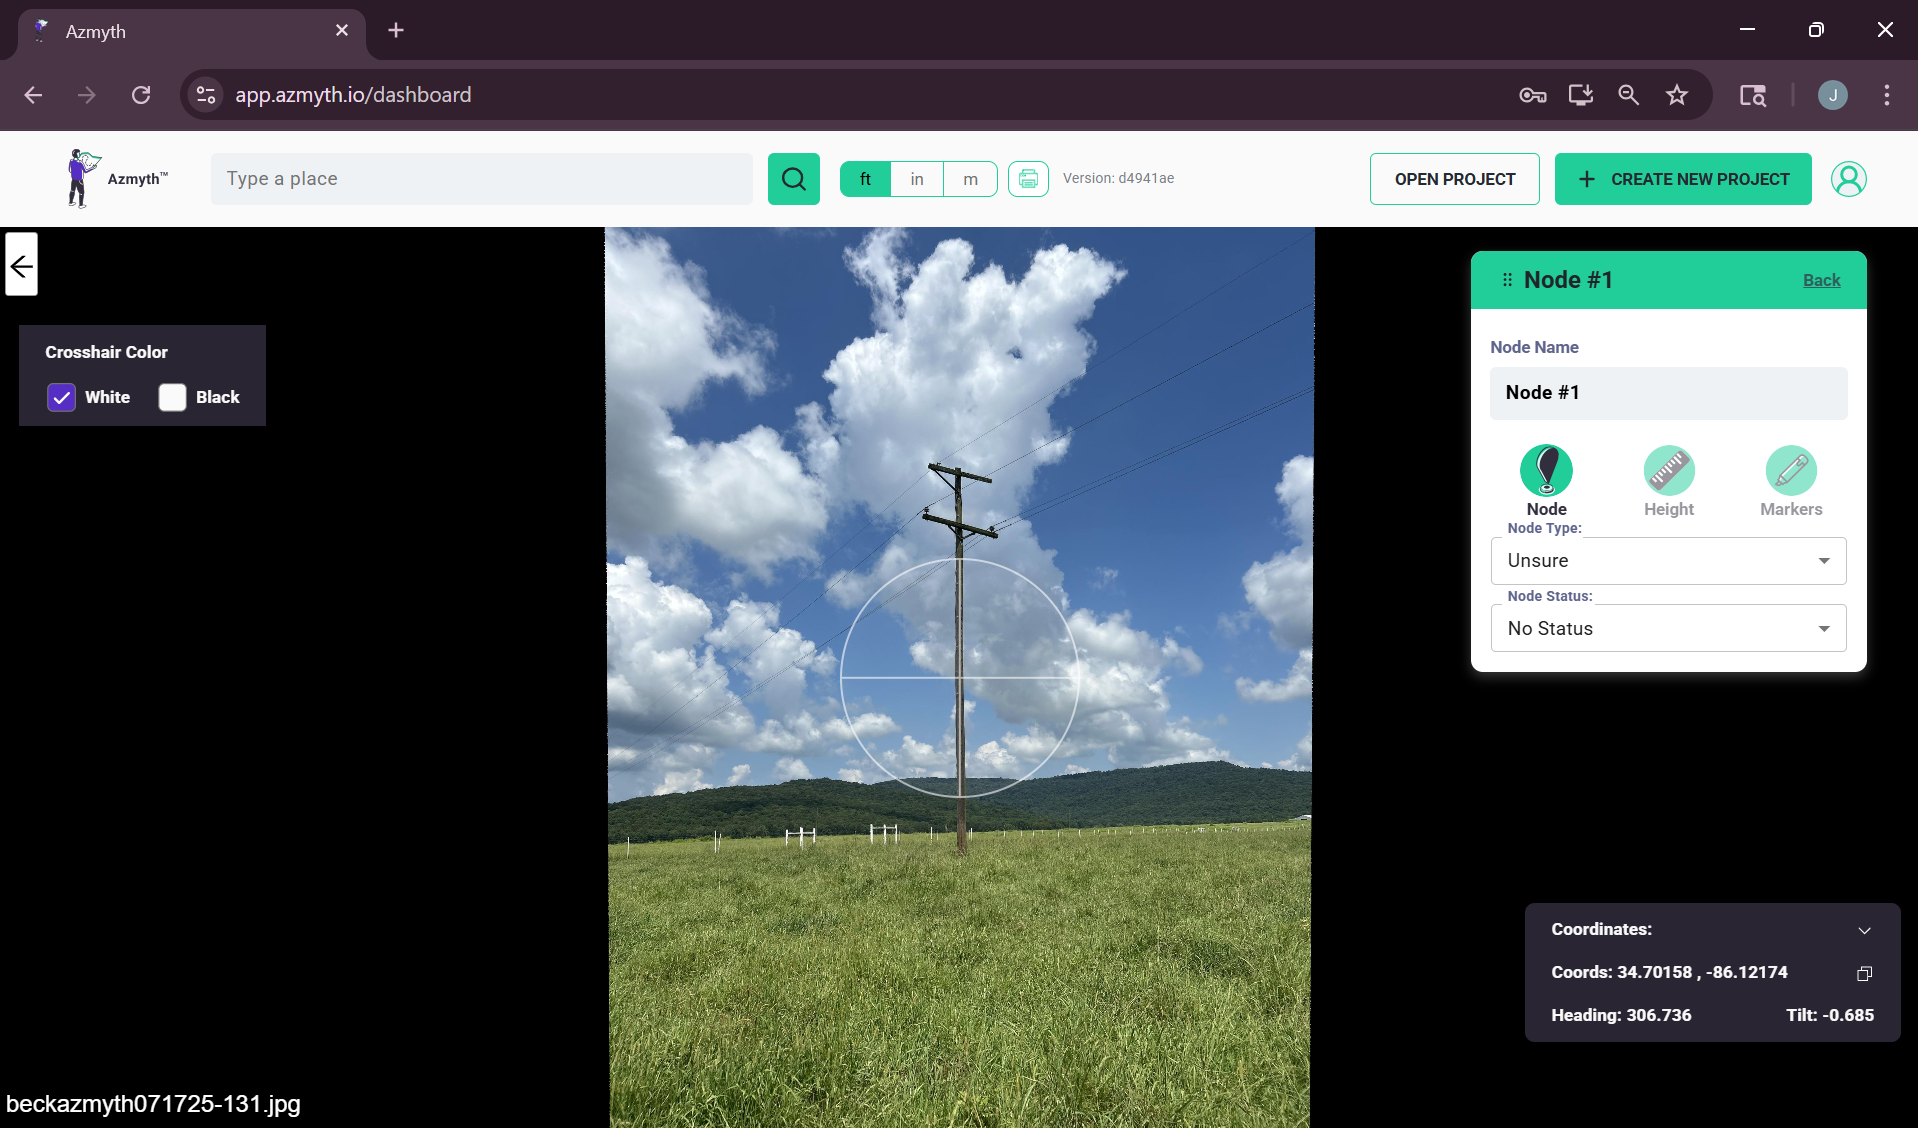This screenshot has width=1918, height=1128.
Task: Click the Type a place search field
Action: tap(482, 179)
